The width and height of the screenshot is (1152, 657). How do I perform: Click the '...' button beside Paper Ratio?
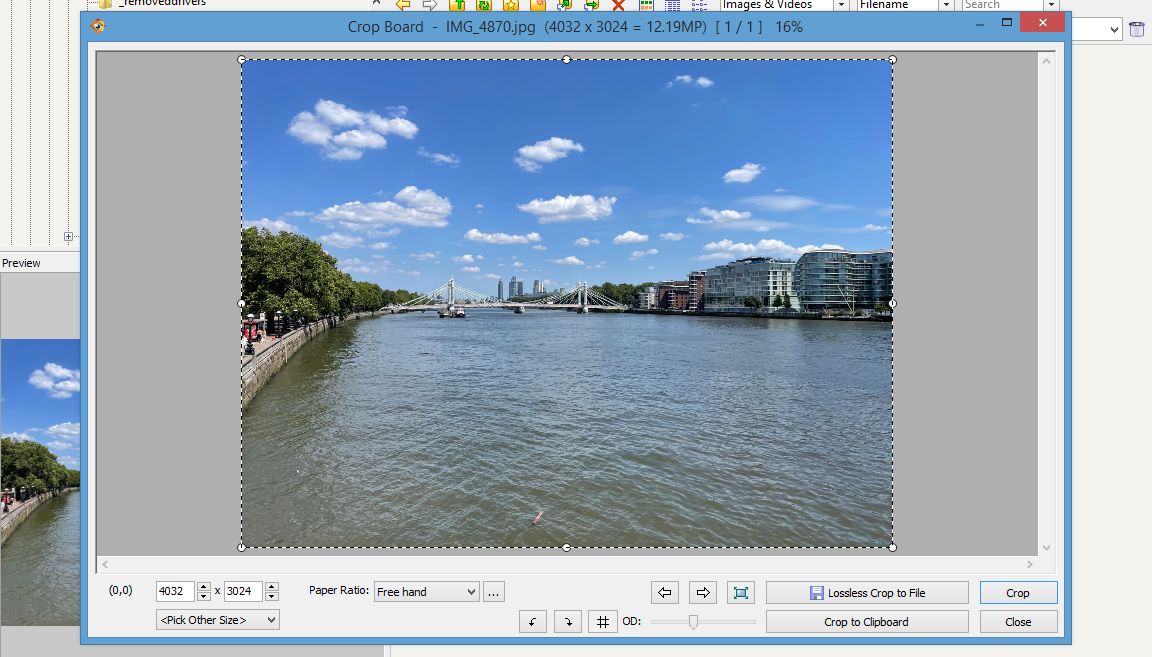tap(494, 592)
